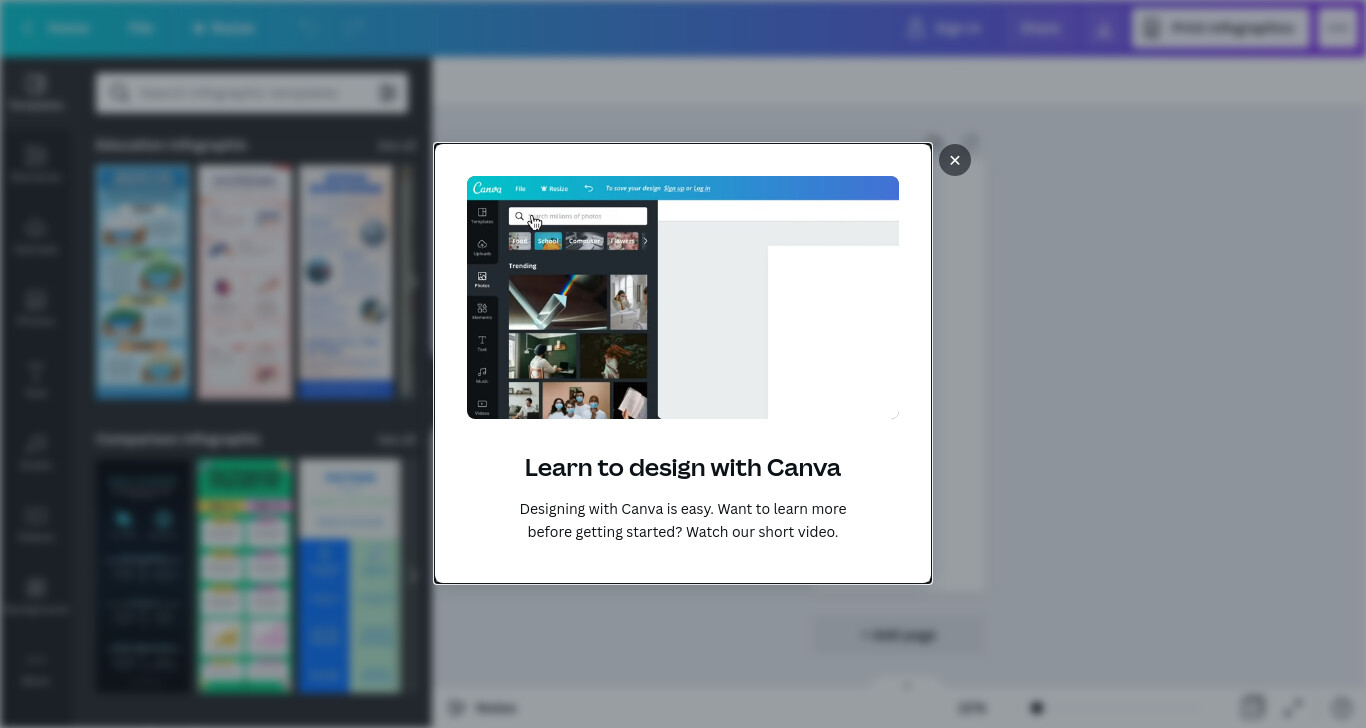Play the Canva tutorial video preview

coord(683,297)
